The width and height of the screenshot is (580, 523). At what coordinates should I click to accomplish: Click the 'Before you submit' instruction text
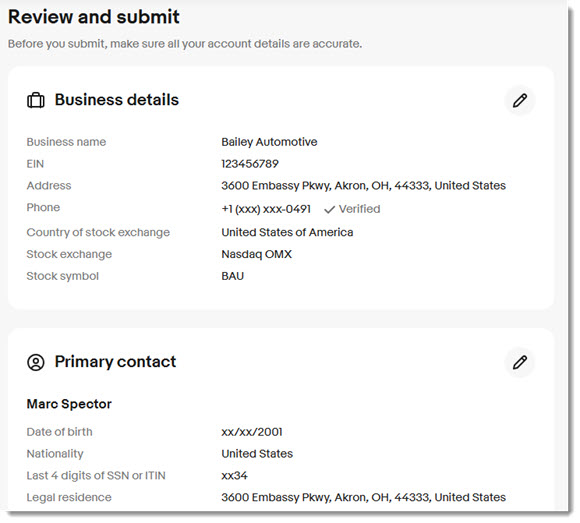(x=185, y=44)
